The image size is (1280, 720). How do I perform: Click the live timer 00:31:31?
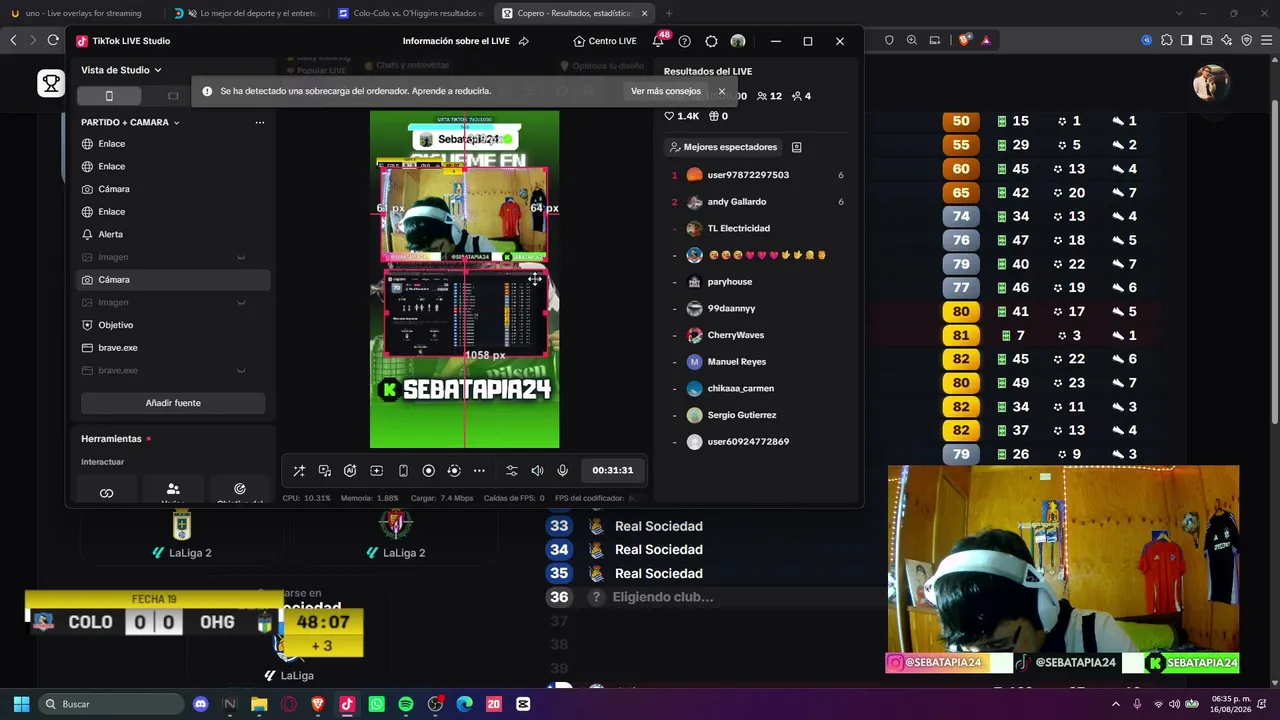612,470
